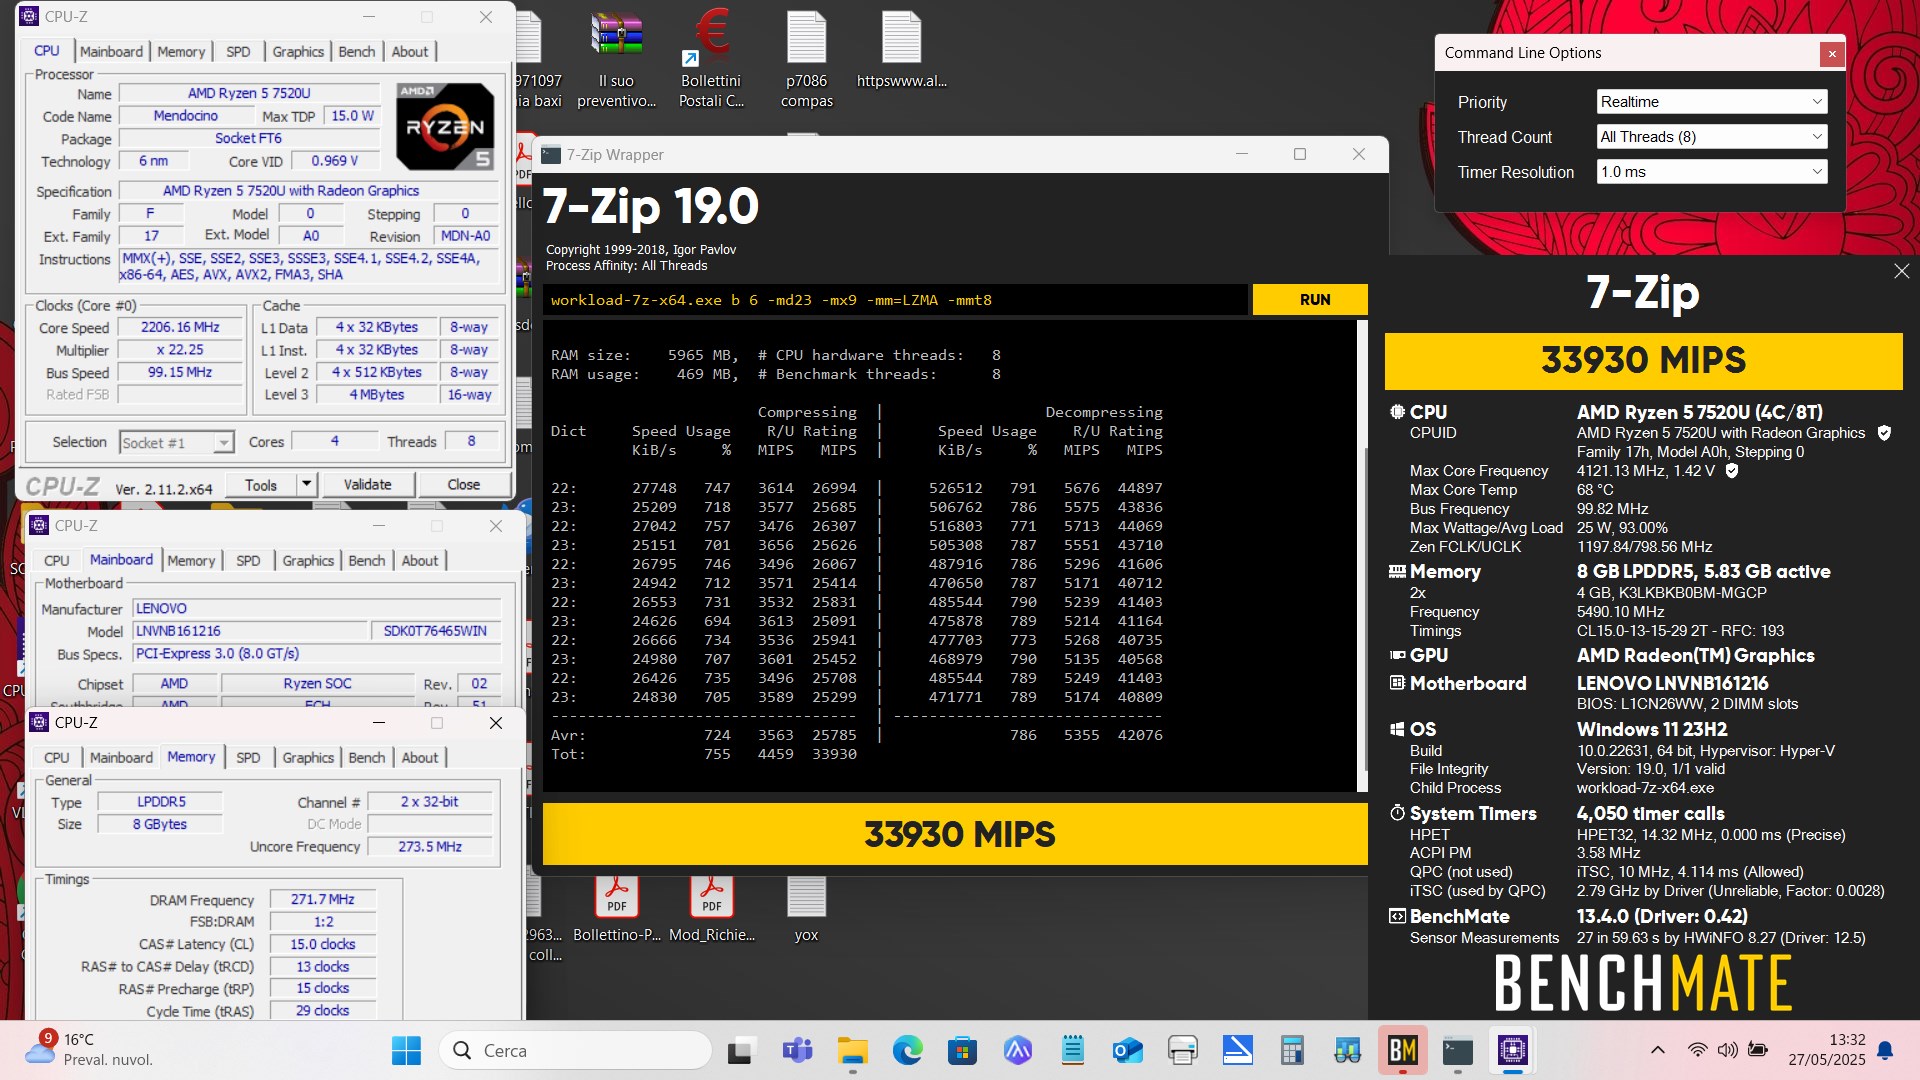Screen dimensions: 1920x1080
Task: Open CPU tab in the Memory CPU-Z window
Action: [x=57, y=758]
